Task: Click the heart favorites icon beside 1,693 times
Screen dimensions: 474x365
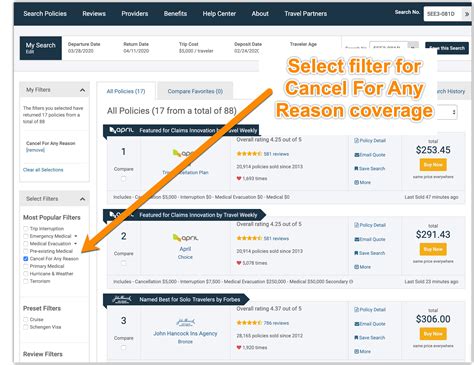Action: pos(239,178)
